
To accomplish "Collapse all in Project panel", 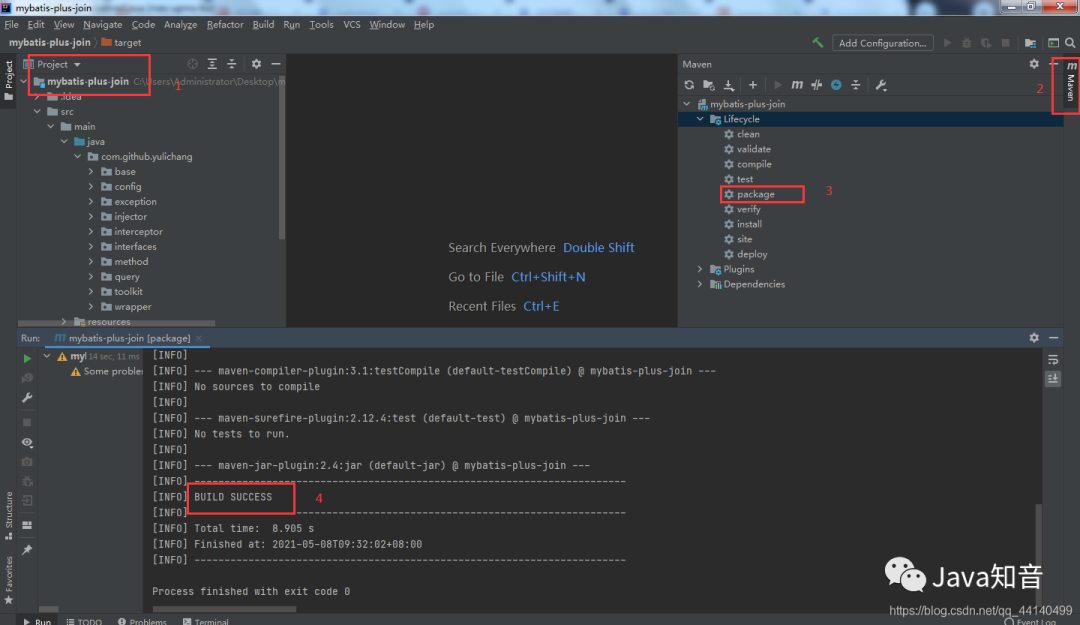I will click(232, 63).
